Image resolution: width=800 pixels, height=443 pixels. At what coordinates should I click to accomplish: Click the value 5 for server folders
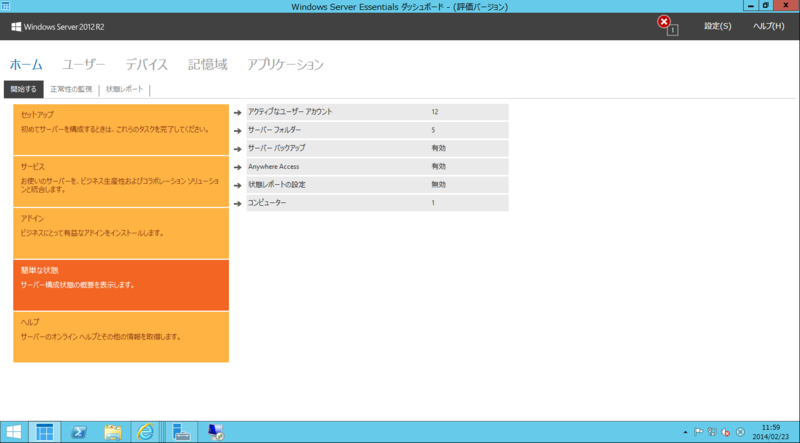(x=433, y=130)
